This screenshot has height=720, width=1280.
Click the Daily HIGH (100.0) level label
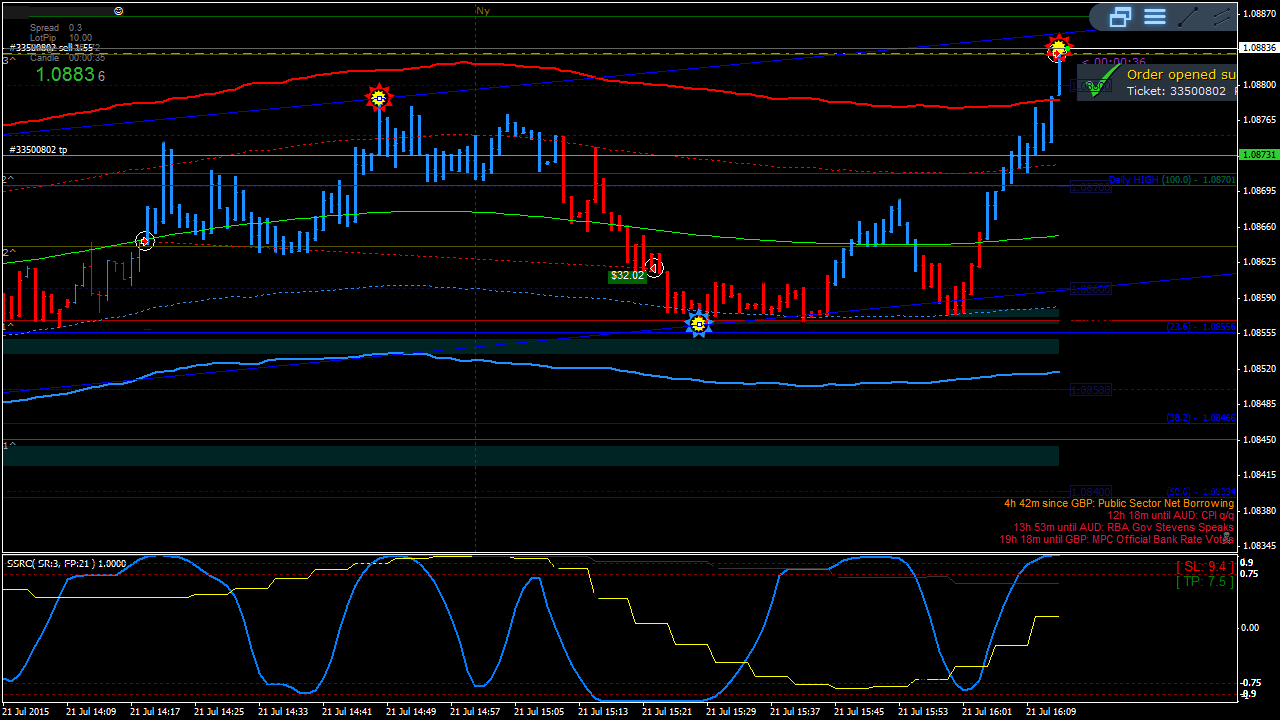[x=1171, y=180]
